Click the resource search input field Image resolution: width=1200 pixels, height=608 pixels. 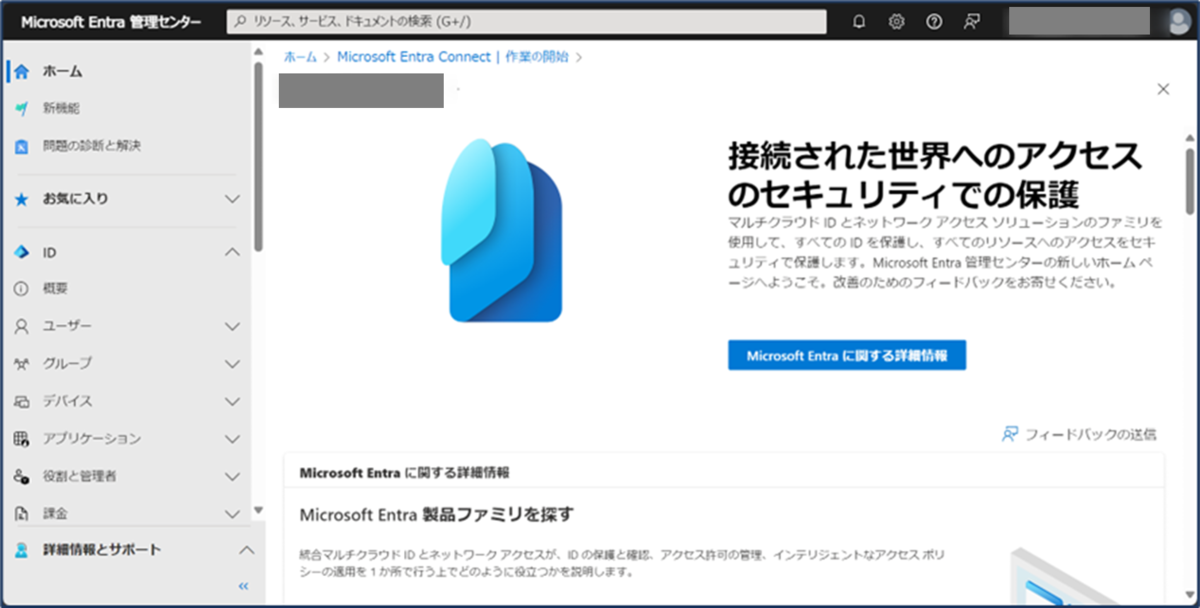(527, 22)
